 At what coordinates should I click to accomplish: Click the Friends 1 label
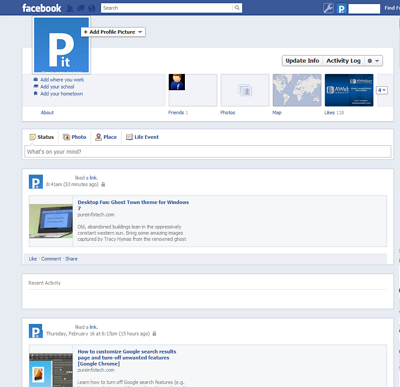pyautogui.click(x=178, y=113)
